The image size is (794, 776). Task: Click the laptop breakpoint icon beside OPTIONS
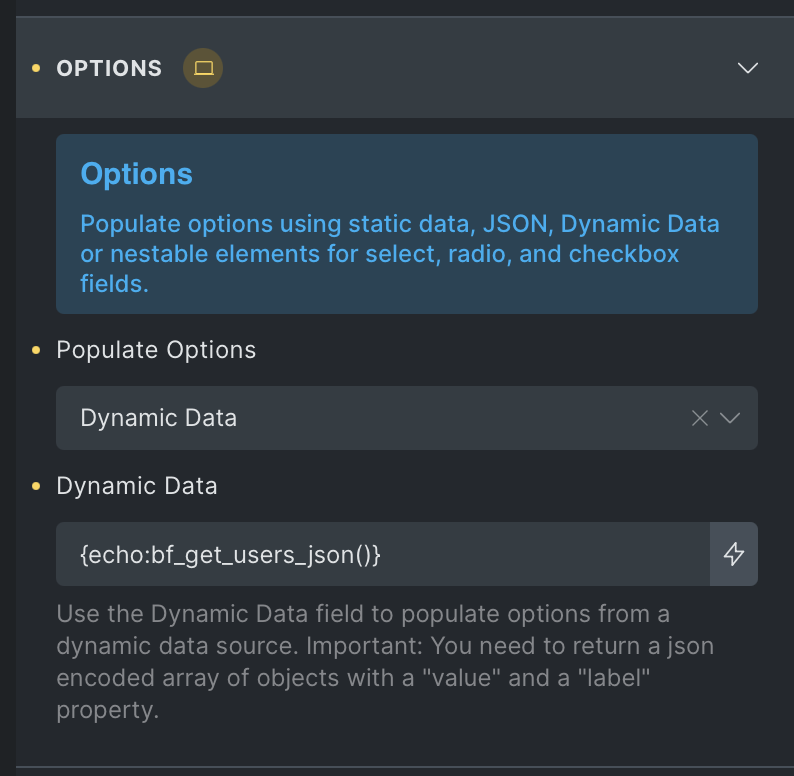(203, 68)
